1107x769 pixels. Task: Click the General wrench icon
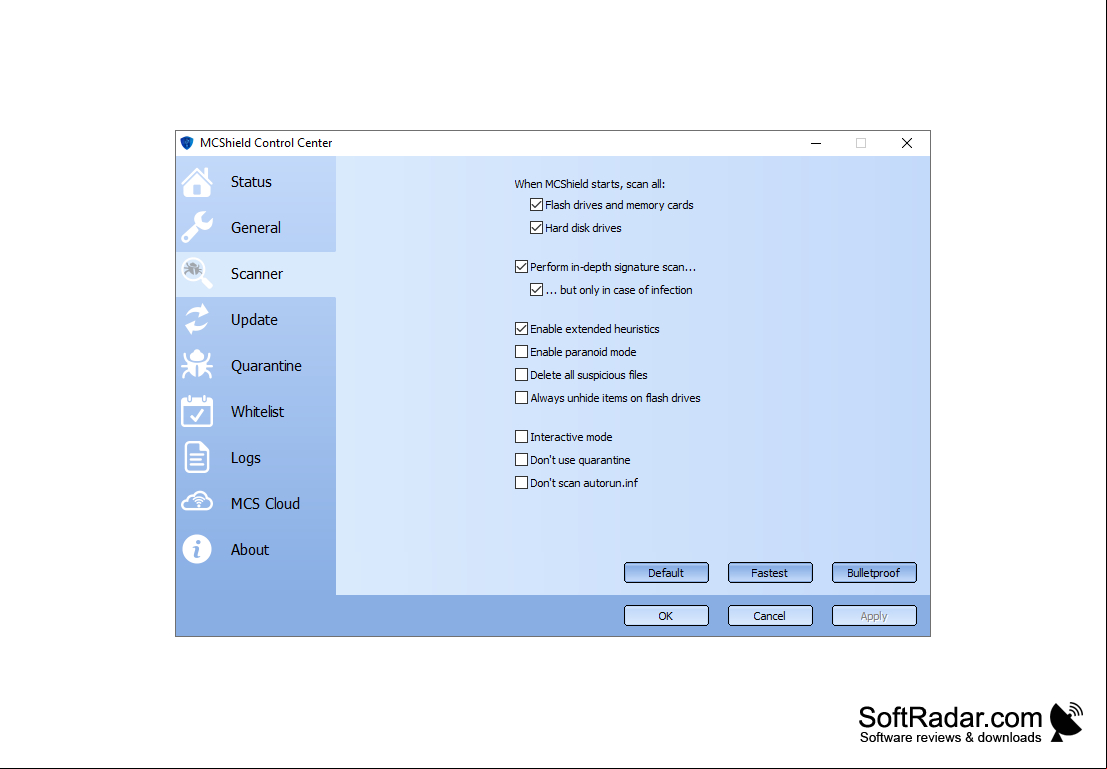[x=197, y=227]
